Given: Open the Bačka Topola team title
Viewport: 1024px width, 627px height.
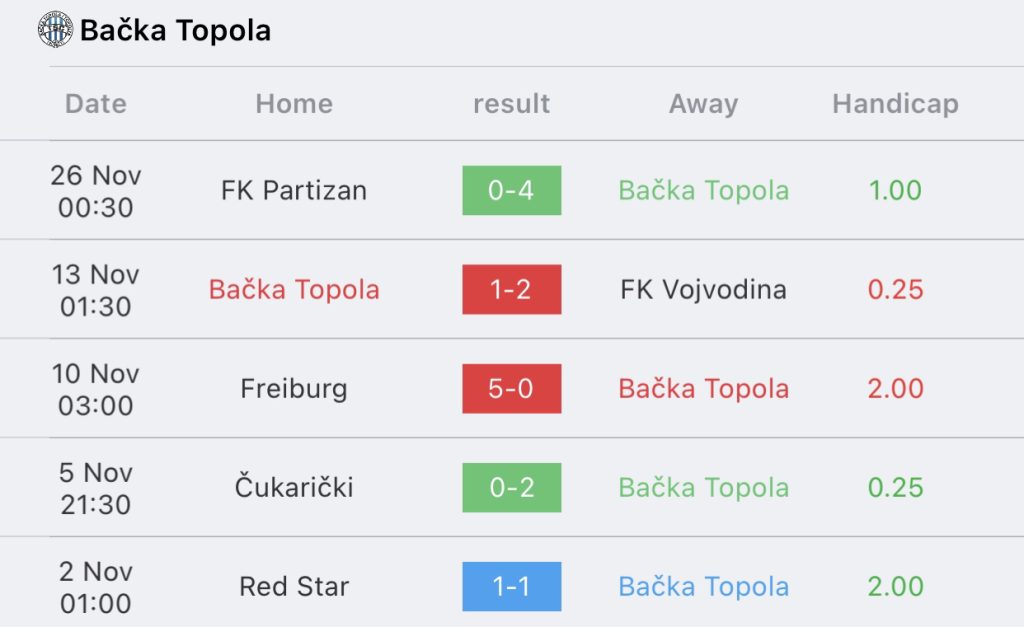Looking at the screenshot, I should [x=176, y=31].
